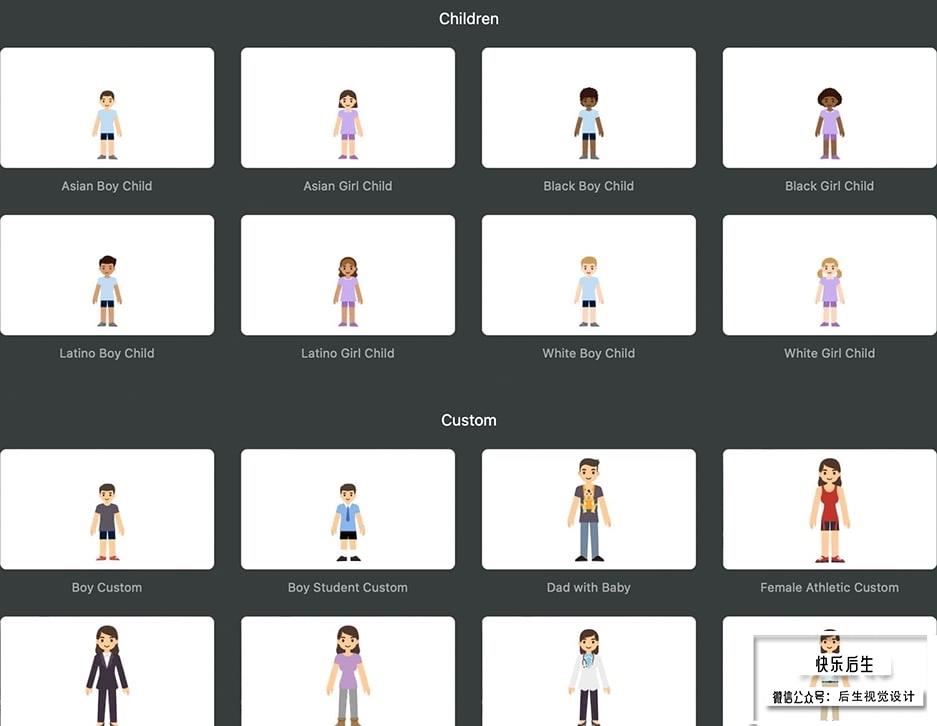The width and height of the screenshot is (937, 726).
Task: Click the Black Girl Child label
Action: [x=829, y=186]
